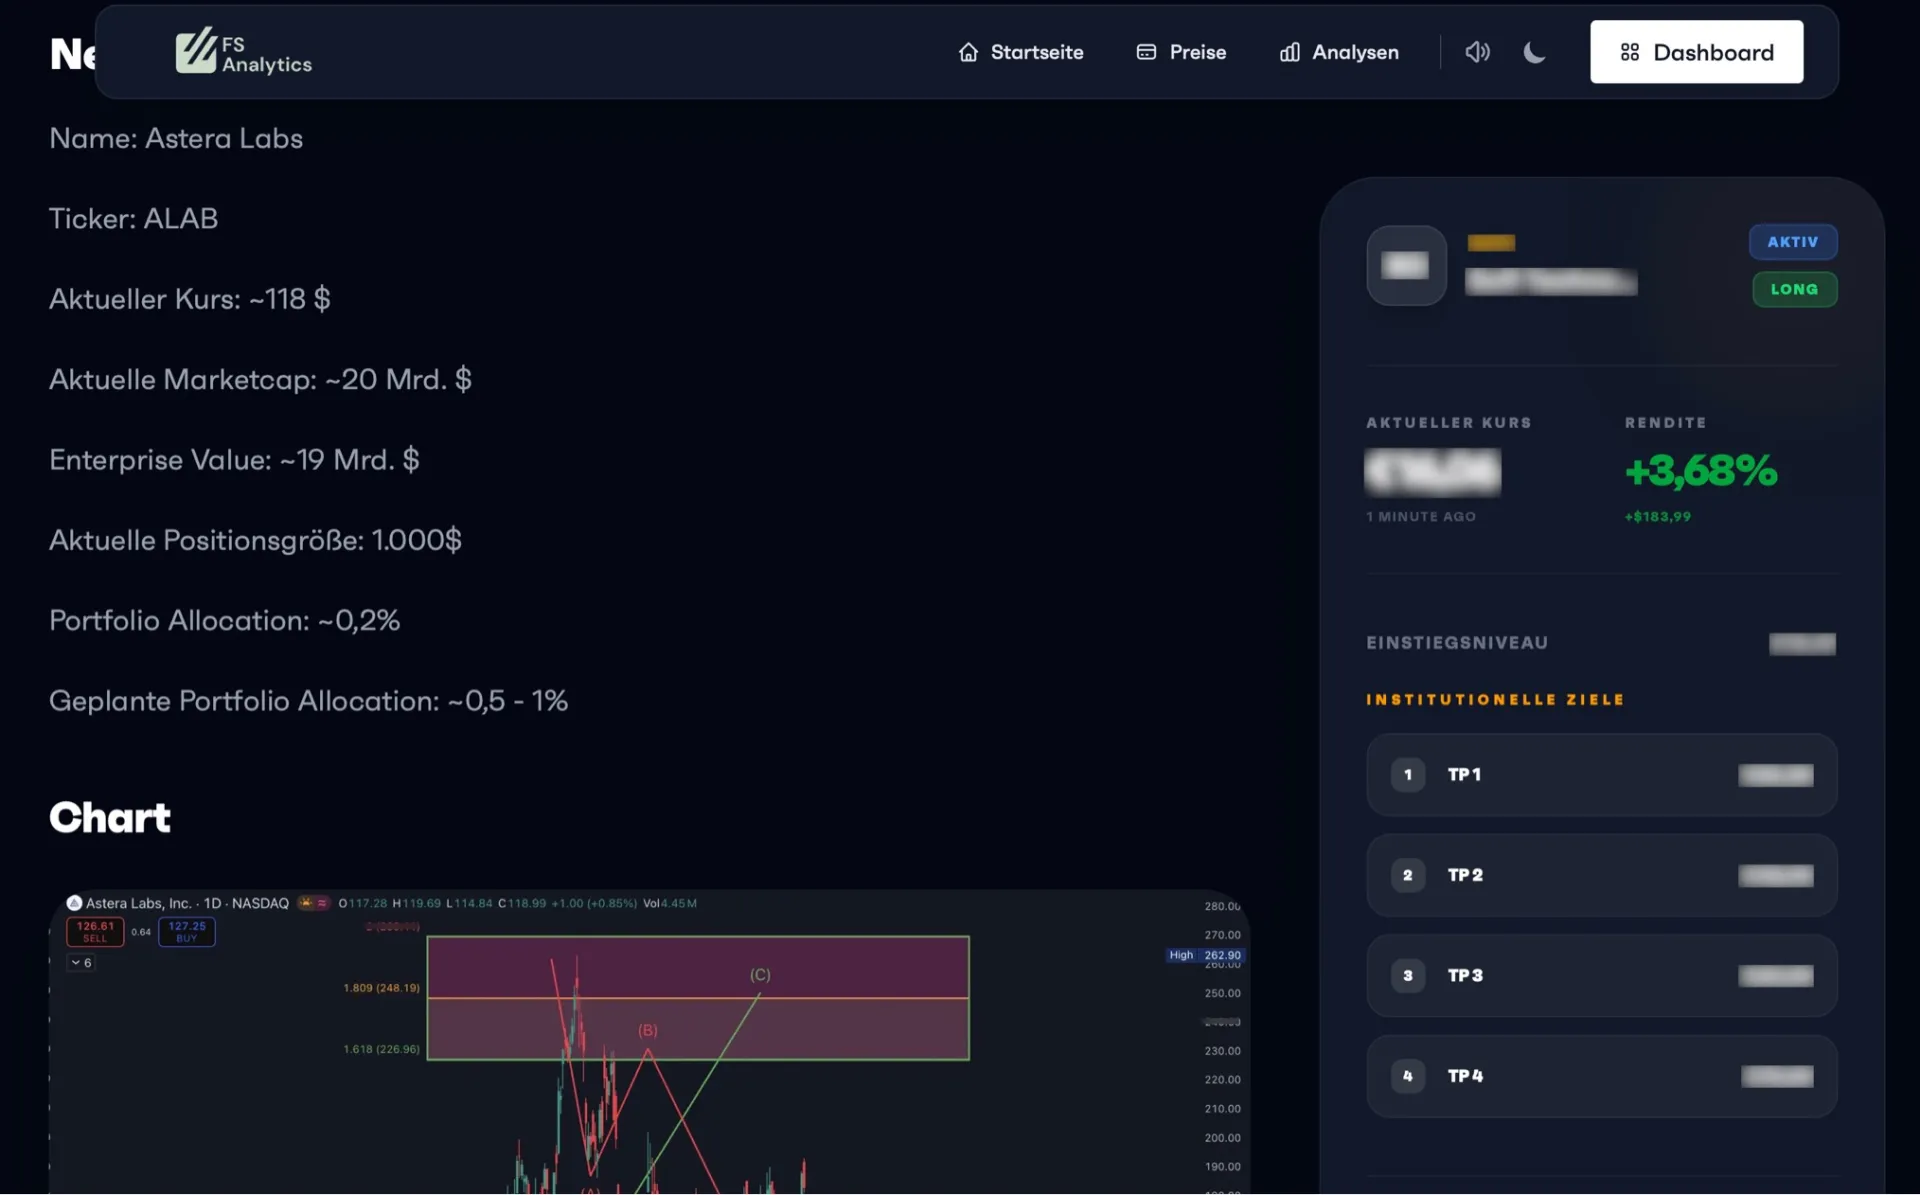Viewport: 1920px width, 1195px height.
Task: Expand the chart indicators chevron labeled 6
Action: [81, 962]
